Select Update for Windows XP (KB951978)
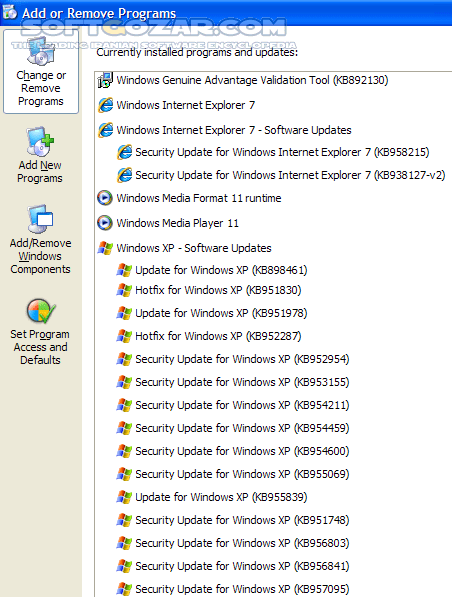The width and height of the screenshot is (452, 597). 221,313
